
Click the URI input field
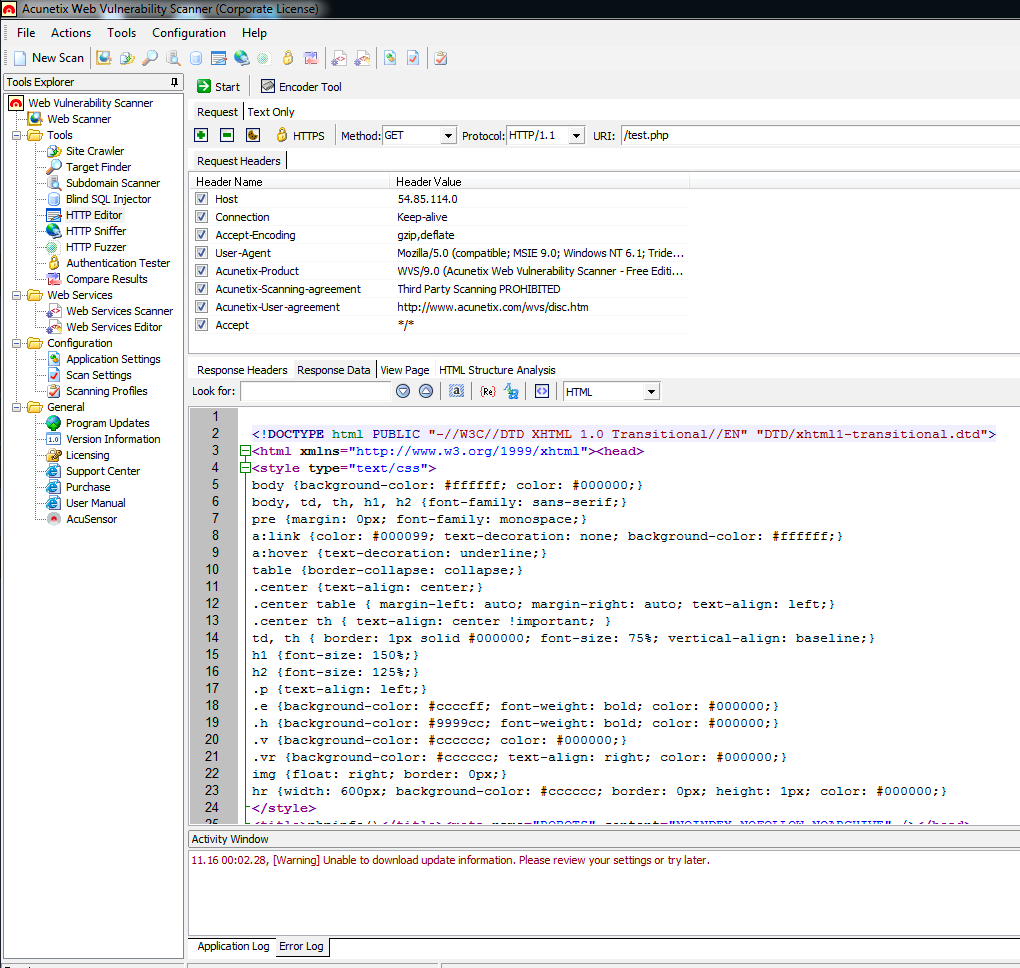818,135
